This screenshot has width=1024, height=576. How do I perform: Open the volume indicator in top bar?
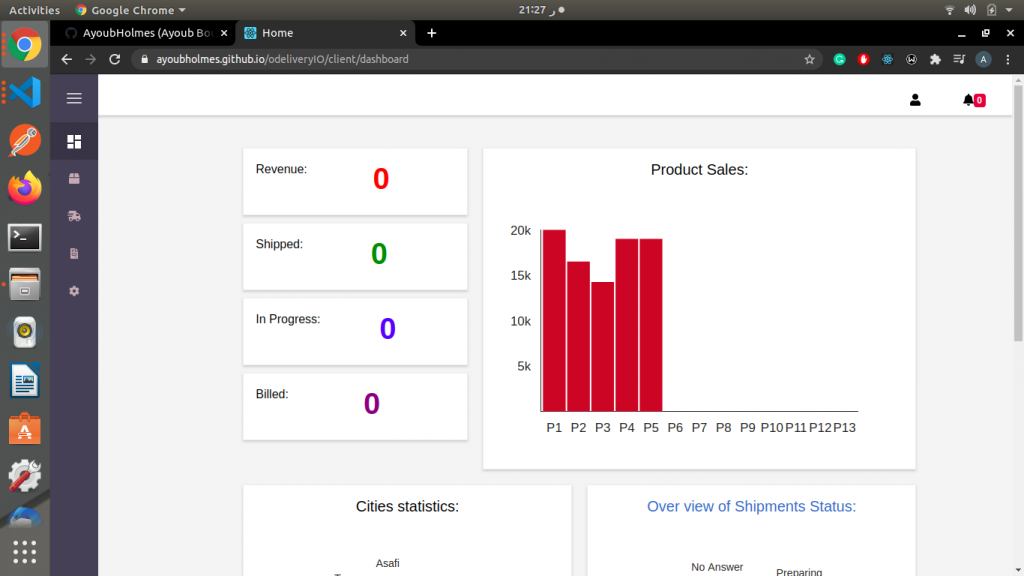[970, 10]
